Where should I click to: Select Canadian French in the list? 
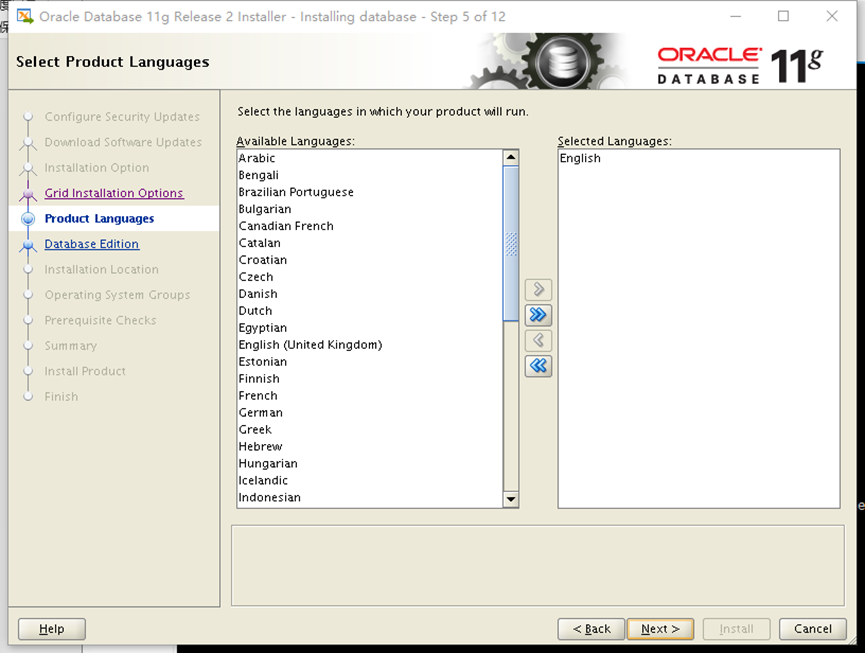370,226
